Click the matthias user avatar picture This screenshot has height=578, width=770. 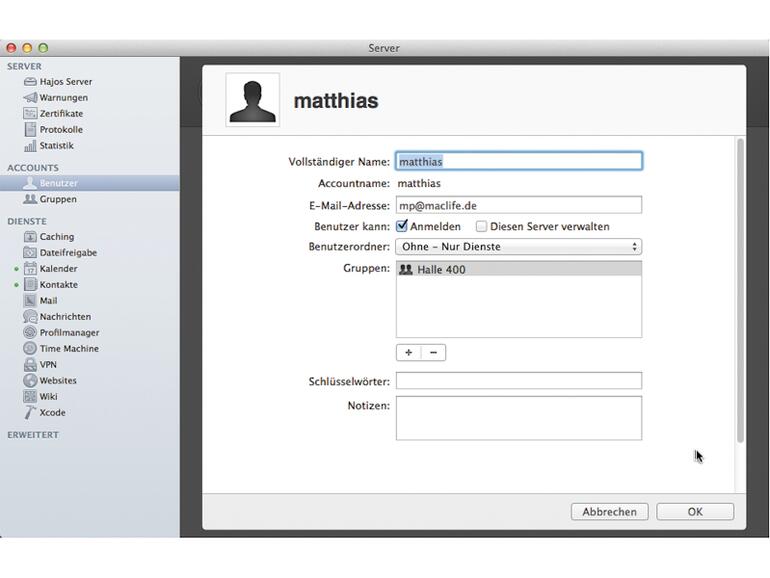click(x=252, y=100)
